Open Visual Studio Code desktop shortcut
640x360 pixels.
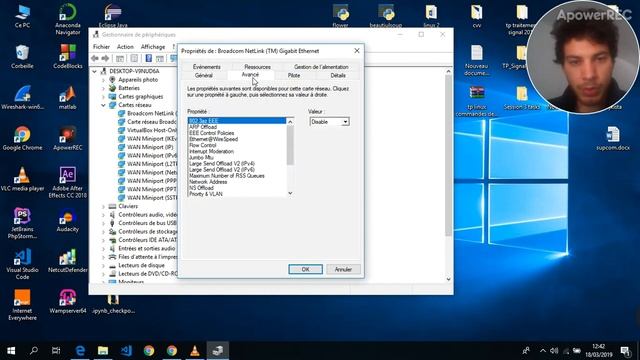[x=22, y=264]
